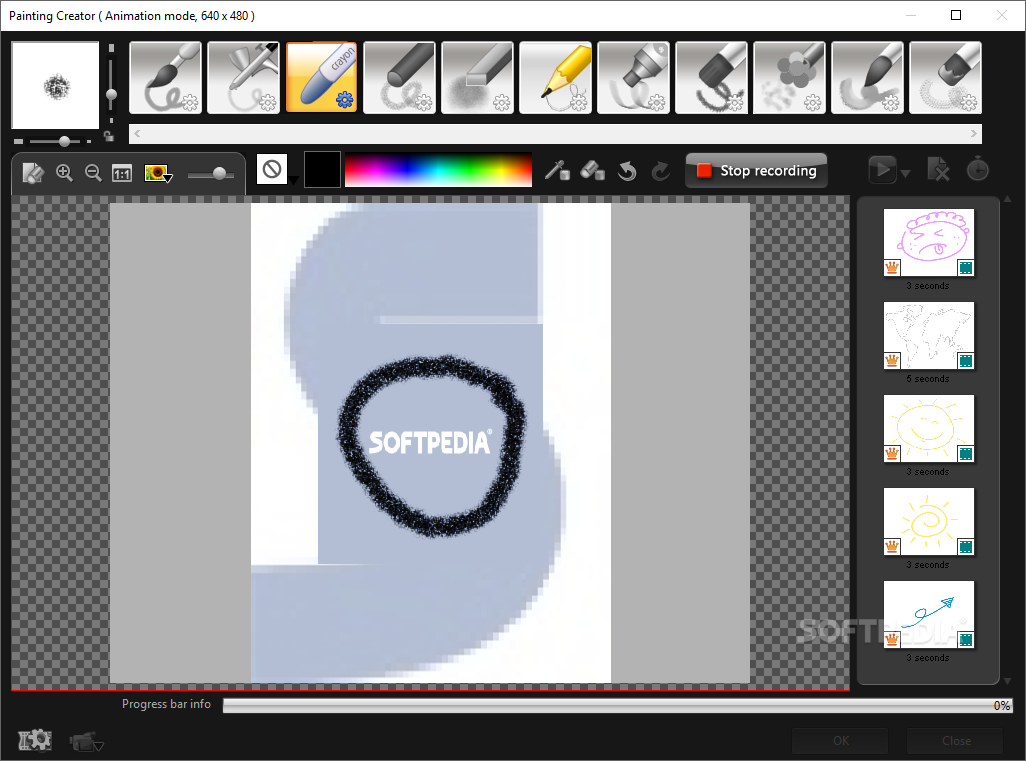
Task: Click Stop recording button
Action: [x=756, y=171]
